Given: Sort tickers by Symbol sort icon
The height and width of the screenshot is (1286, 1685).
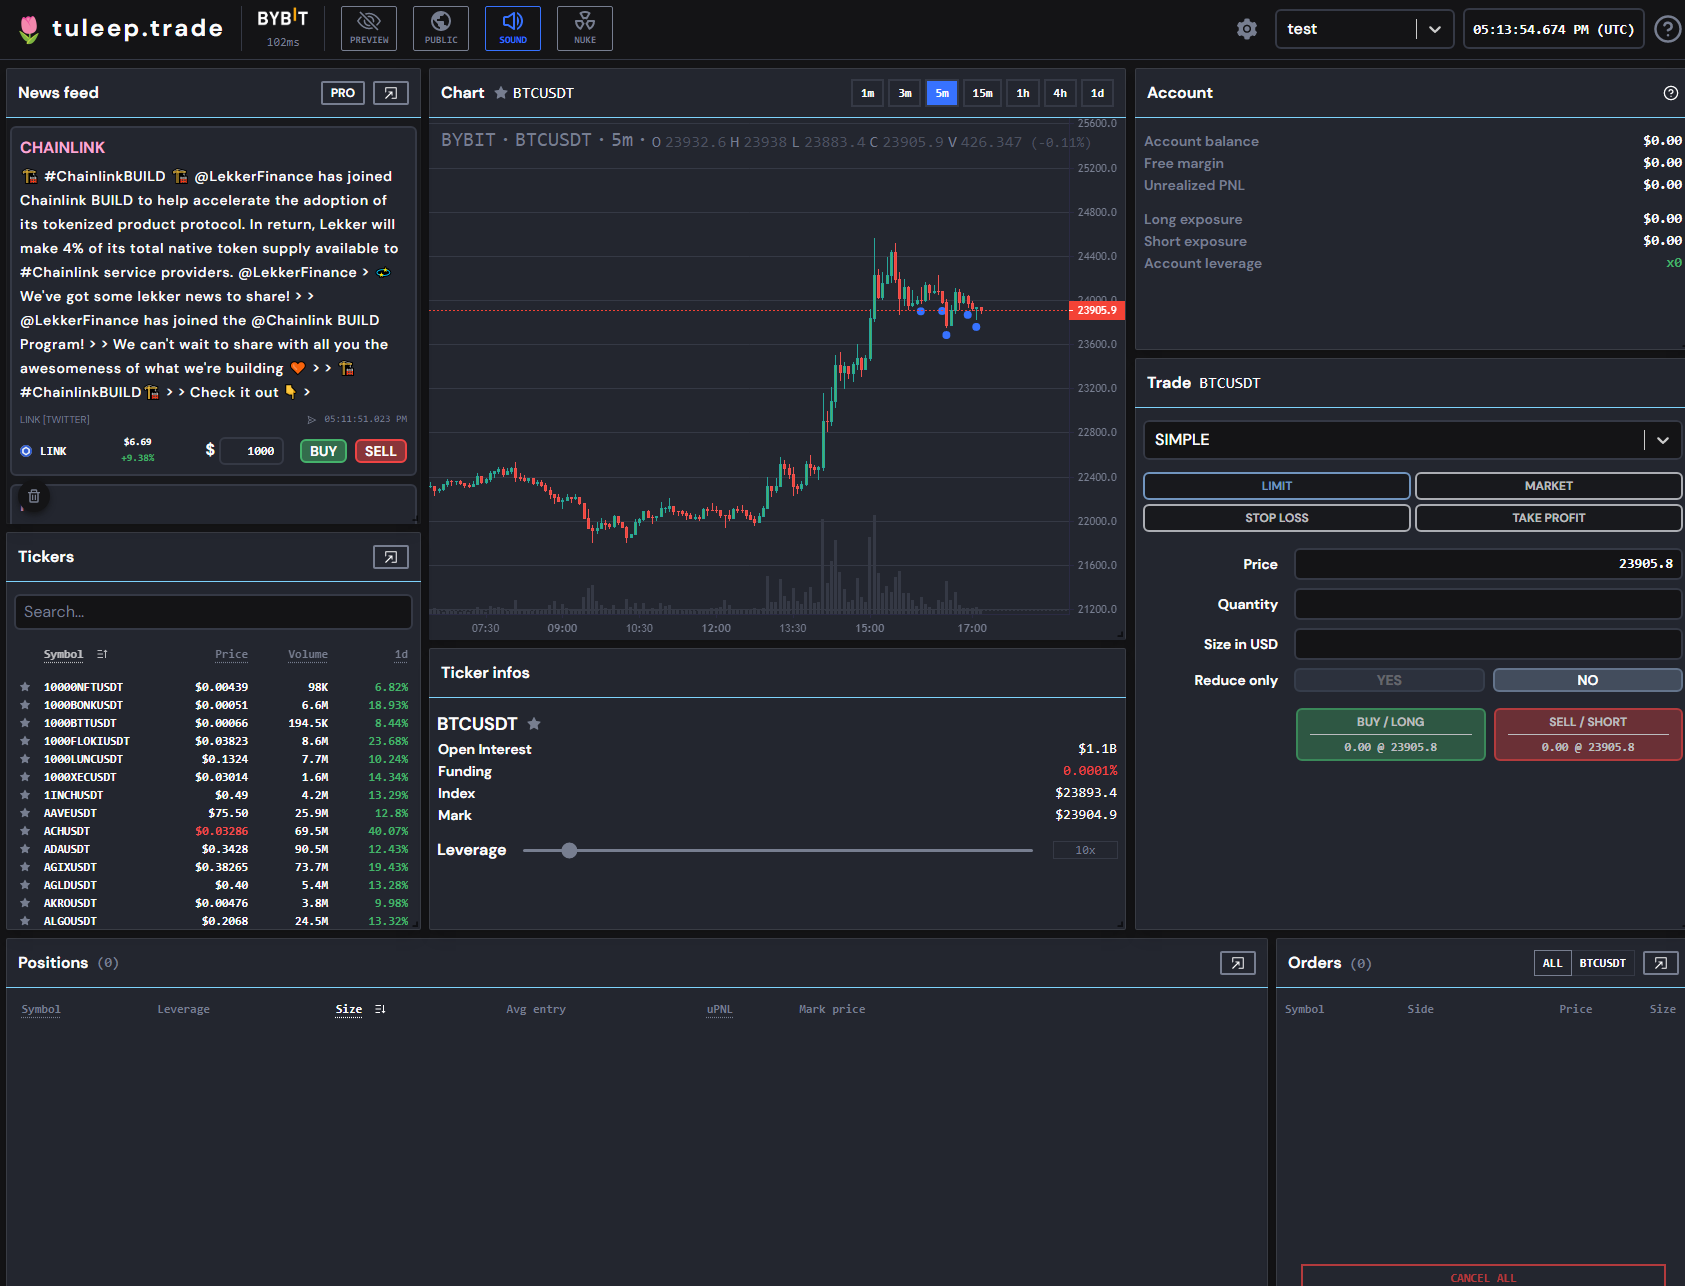Looking at the screenshot, I should coord(102,654).
